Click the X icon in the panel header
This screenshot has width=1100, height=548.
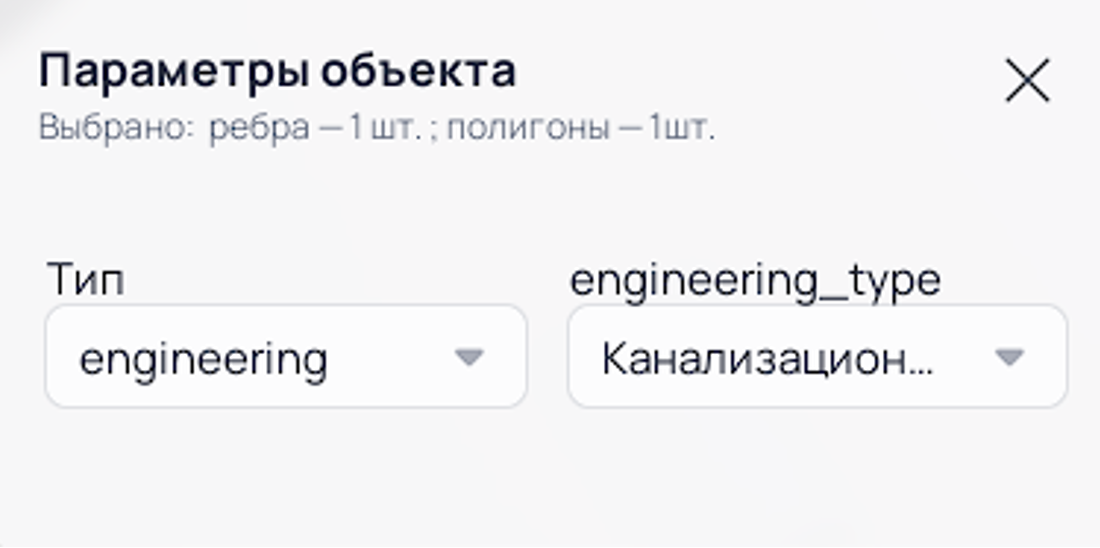click(x=1027, y=81)
